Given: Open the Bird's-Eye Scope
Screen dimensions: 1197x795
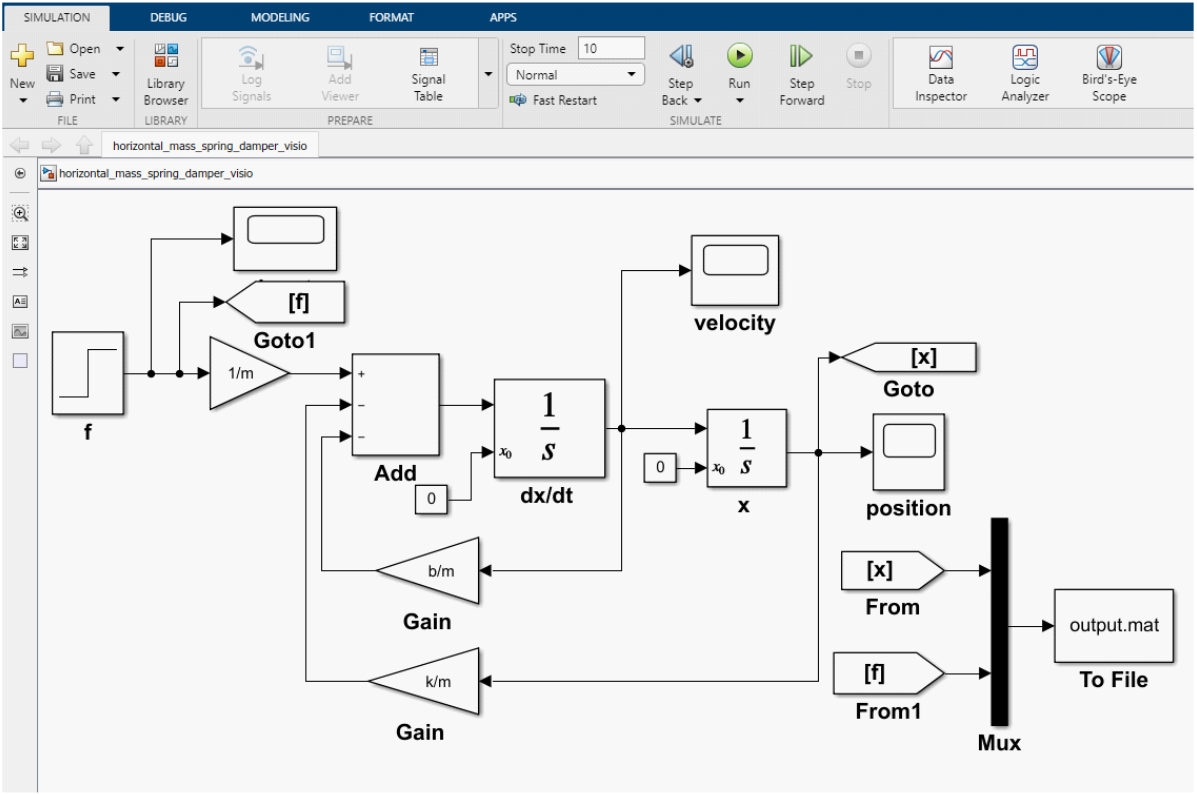Looking at the screenshot, I should pyautogui.click(x=1109, y=74).
